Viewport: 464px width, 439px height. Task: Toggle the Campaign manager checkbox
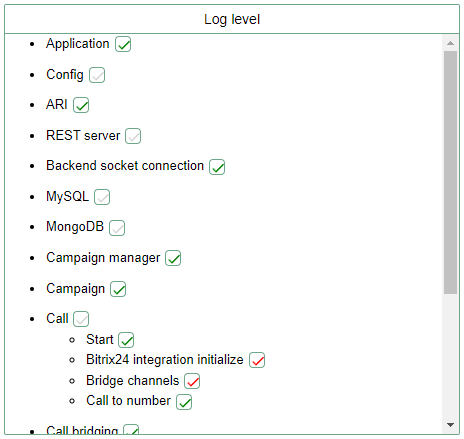[173, 258]
